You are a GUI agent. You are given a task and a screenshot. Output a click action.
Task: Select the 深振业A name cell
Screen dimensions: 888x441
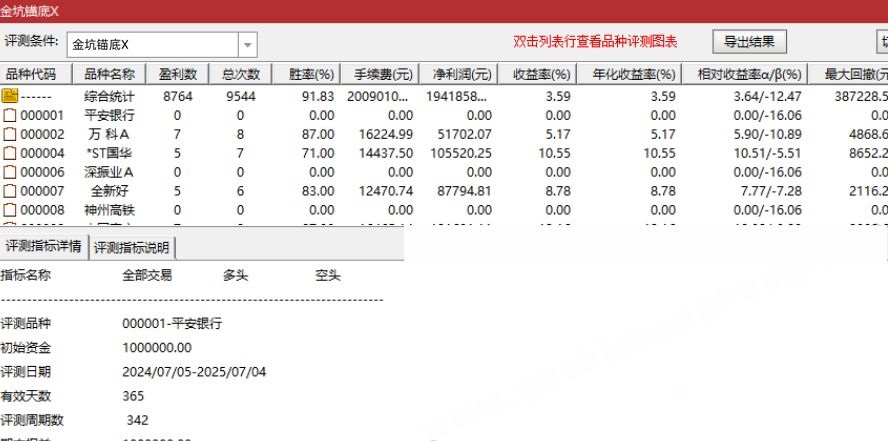coord(109,172)
